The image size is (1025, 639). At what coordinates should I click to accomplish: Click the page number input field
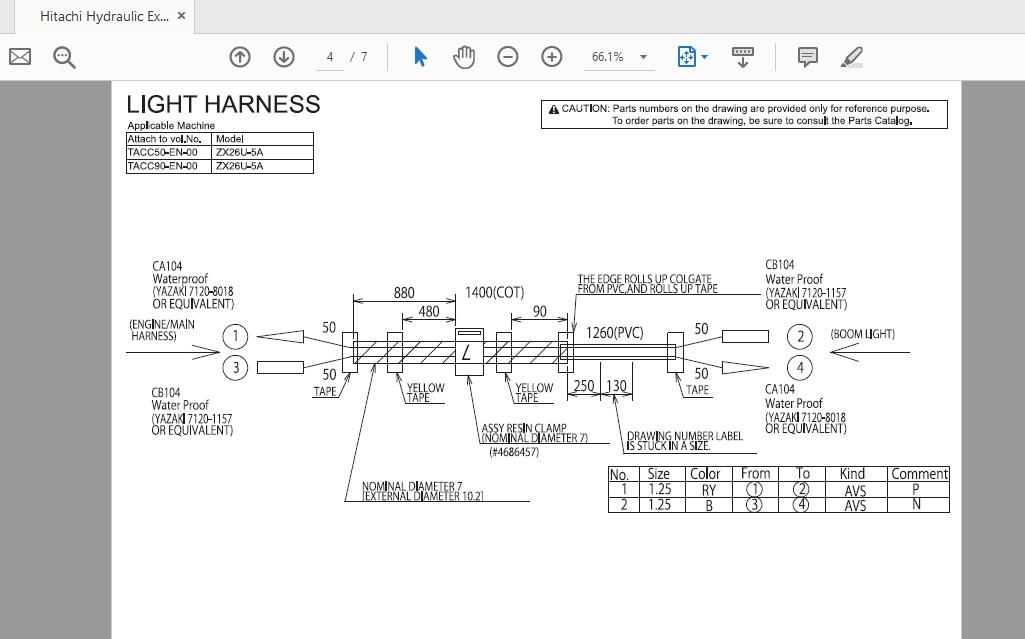(329, 57)
